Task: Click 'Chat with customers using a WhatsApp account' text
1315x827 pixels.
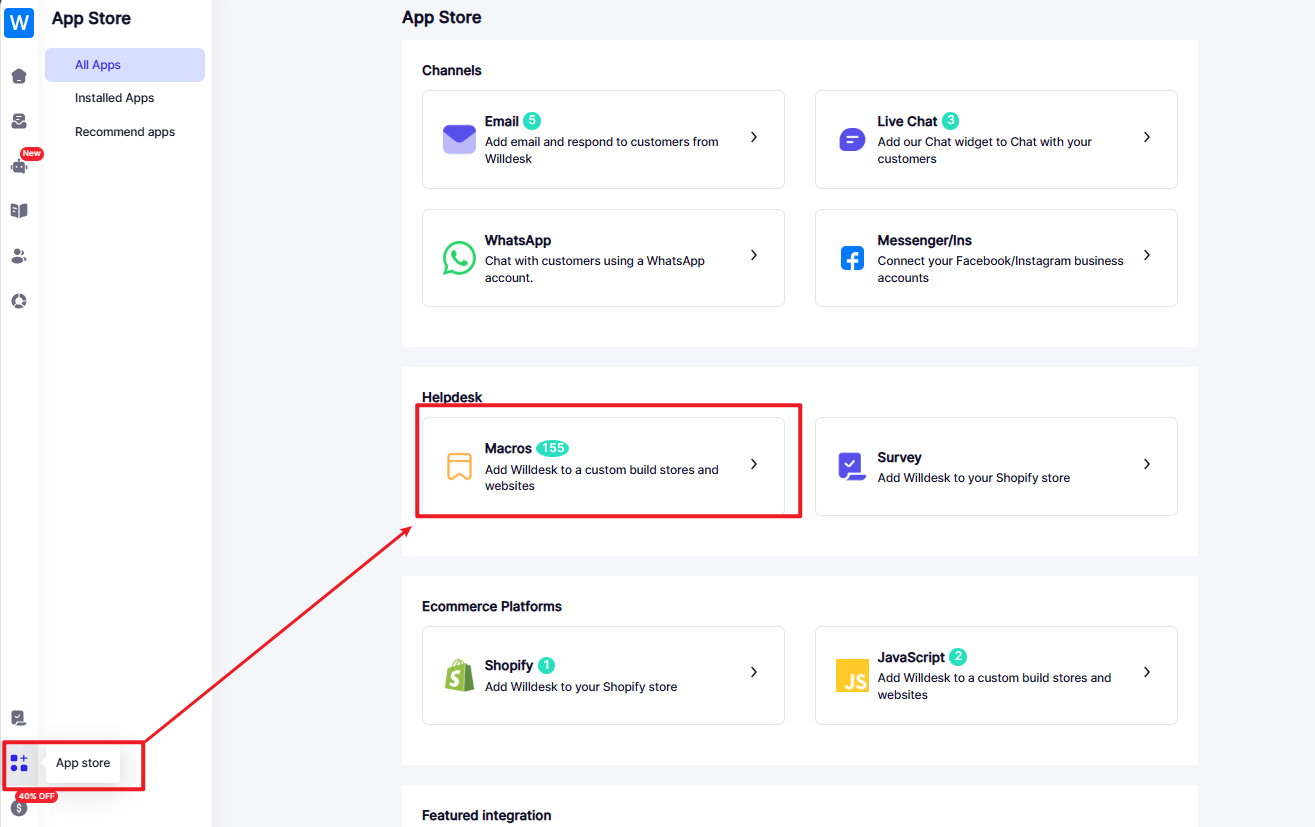Action: tap(595, 269)
